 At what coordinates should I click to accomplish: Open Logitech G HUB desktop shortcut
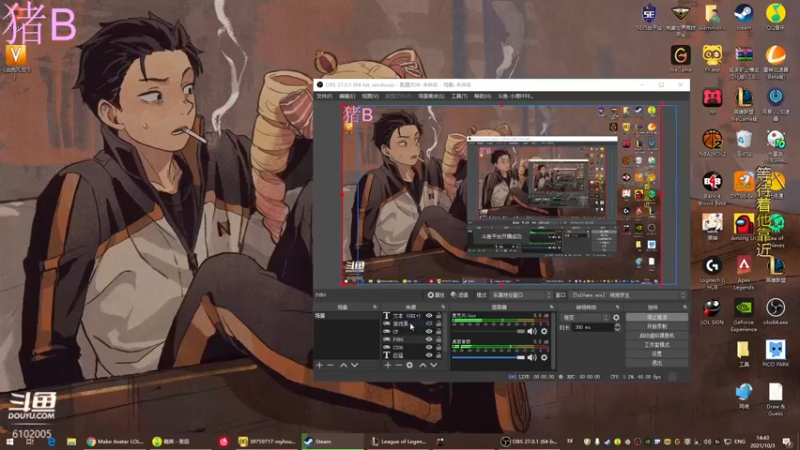(x=712, y=273)
